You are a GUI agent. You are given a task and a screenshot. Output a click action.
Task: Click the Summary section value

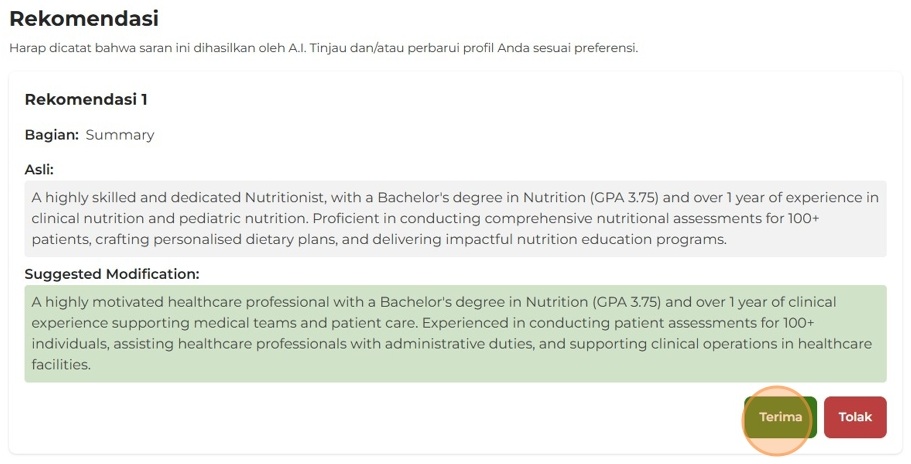coord(120,134)
